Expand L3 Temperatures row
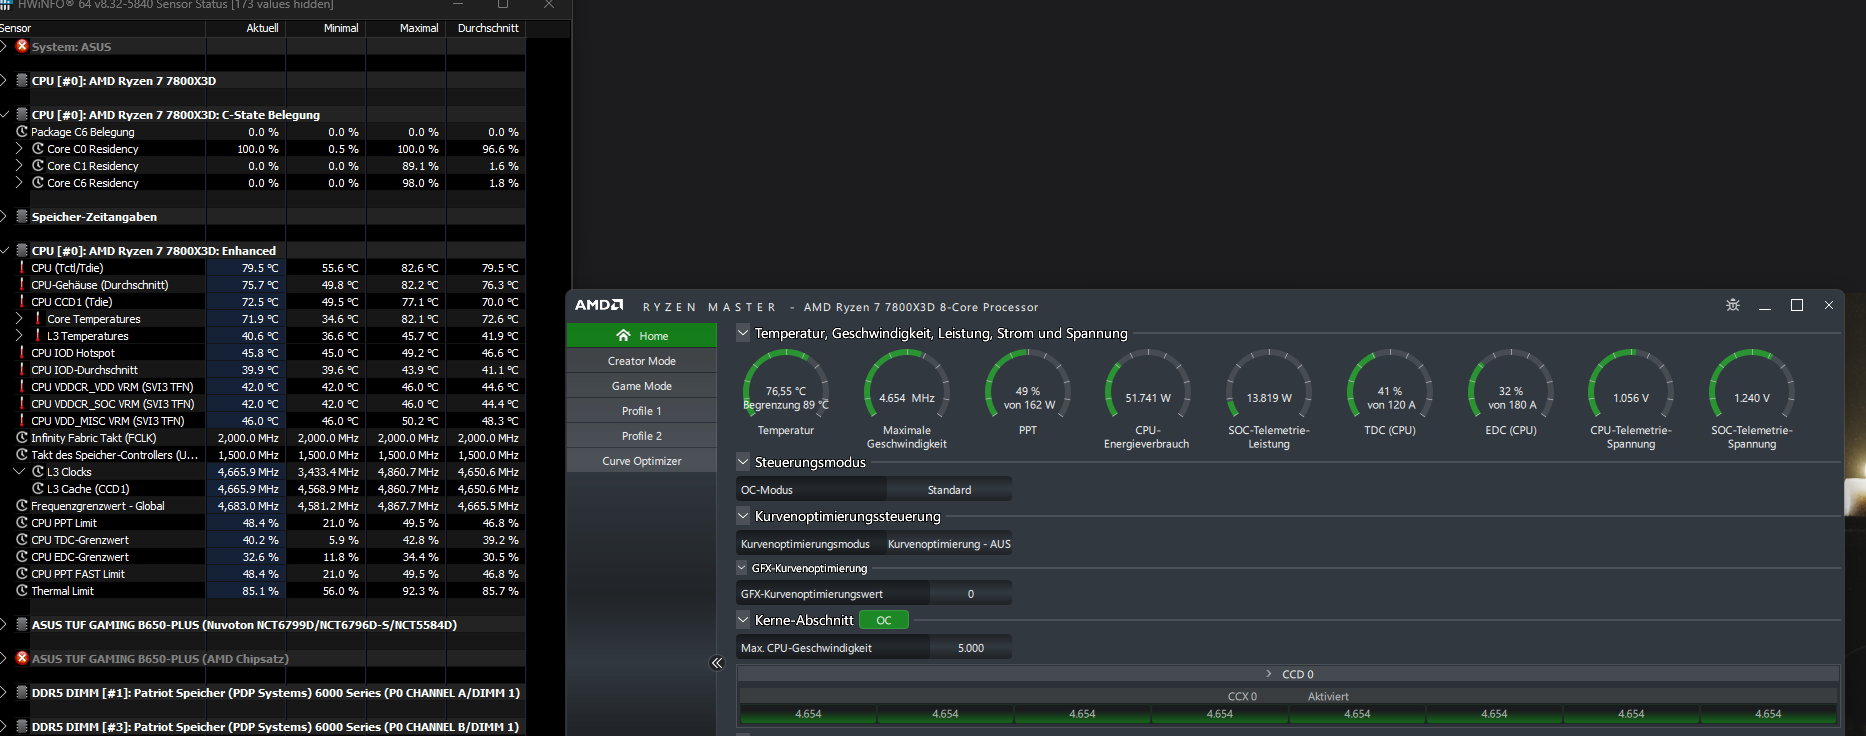Image resolution: width=1866 pixels, height=736 pixels. [19, 335]
